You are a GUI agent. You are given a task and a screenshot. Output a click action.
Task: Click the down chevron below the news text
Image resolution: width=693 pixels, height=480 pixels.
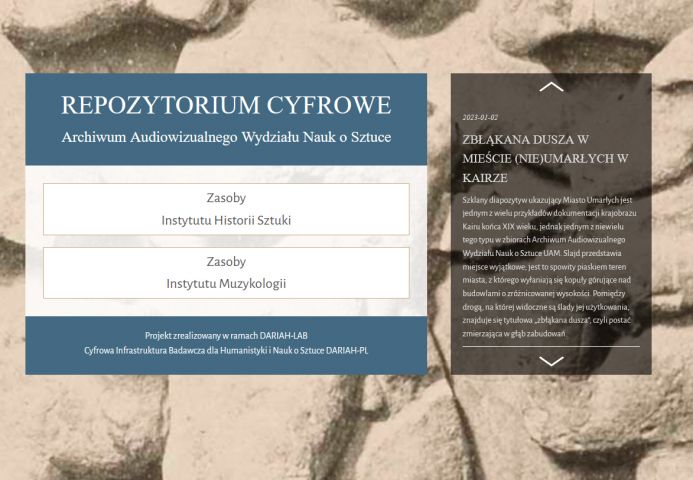[551, 361]
